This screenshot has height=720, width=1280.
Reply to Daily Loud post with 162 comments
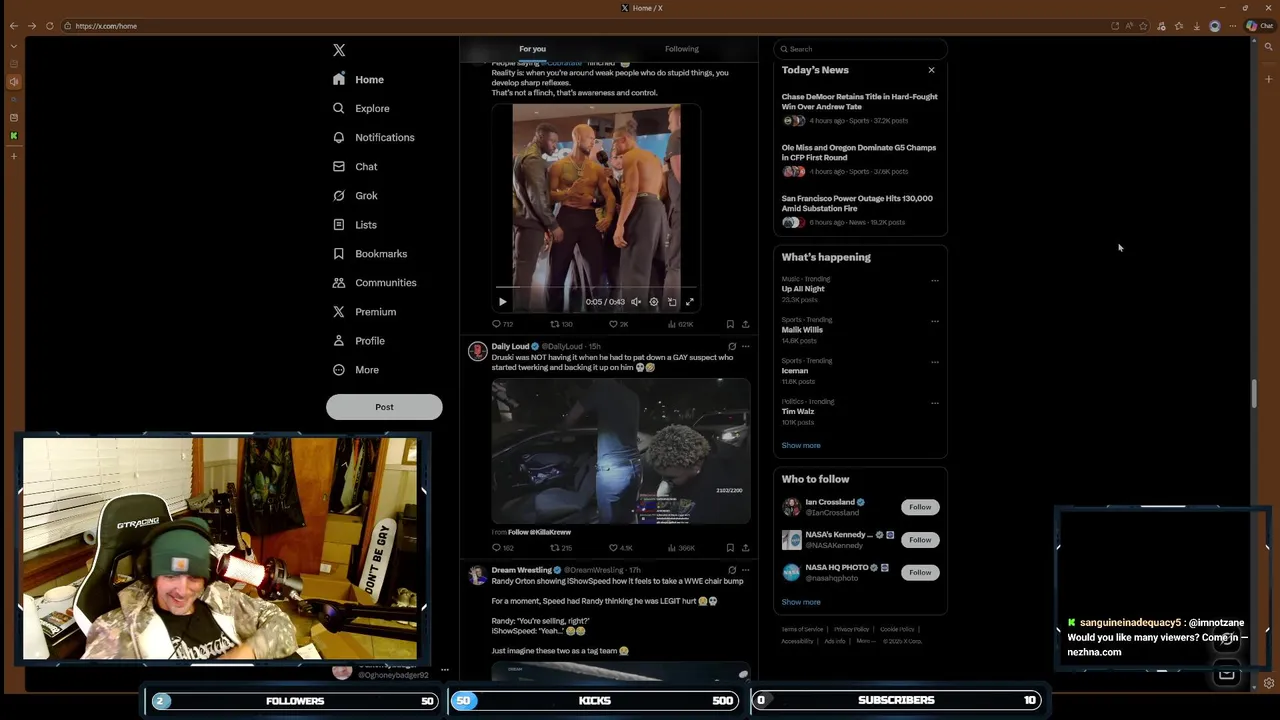pyautogui.click(x=502, y=548)
